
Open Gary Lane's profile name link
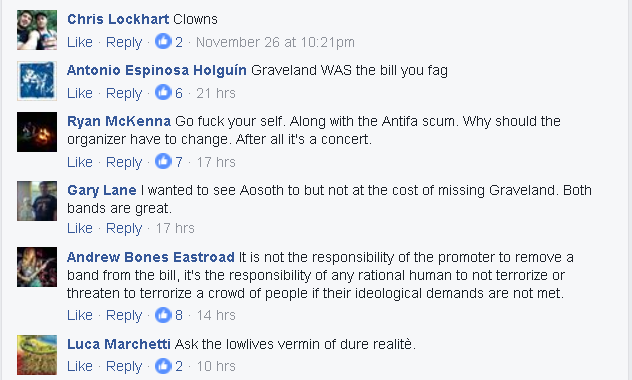click(x=102, y=190)
